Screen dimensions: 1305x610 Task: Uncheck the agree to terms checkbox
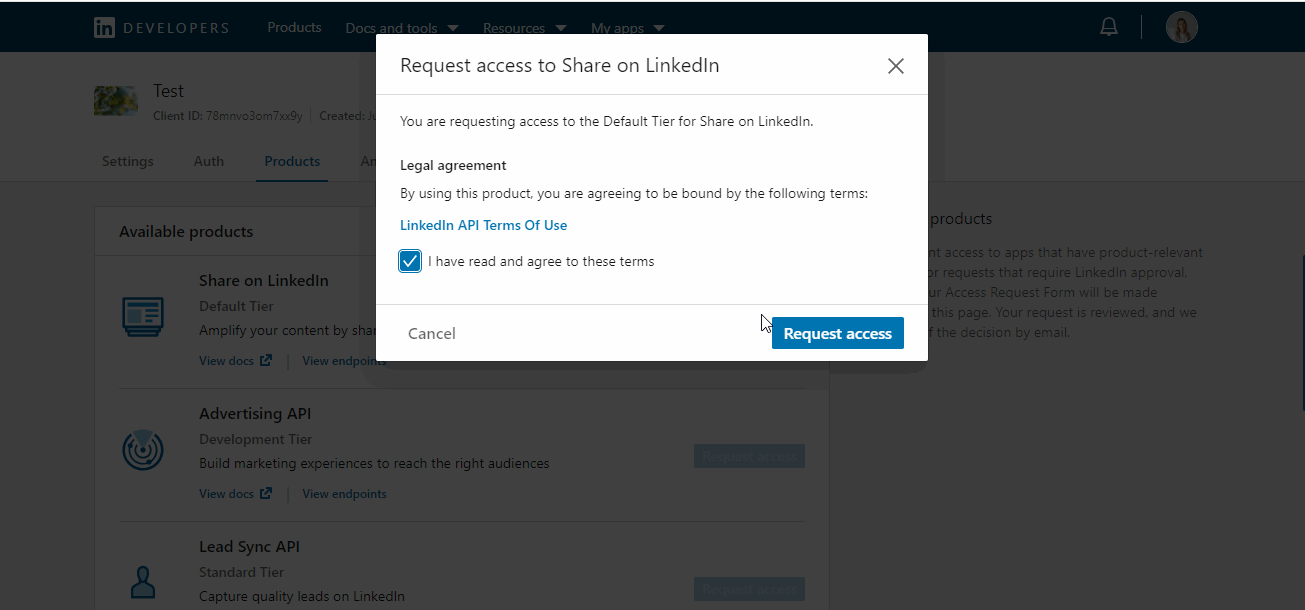pyautogui.click(x=410, y=261)
